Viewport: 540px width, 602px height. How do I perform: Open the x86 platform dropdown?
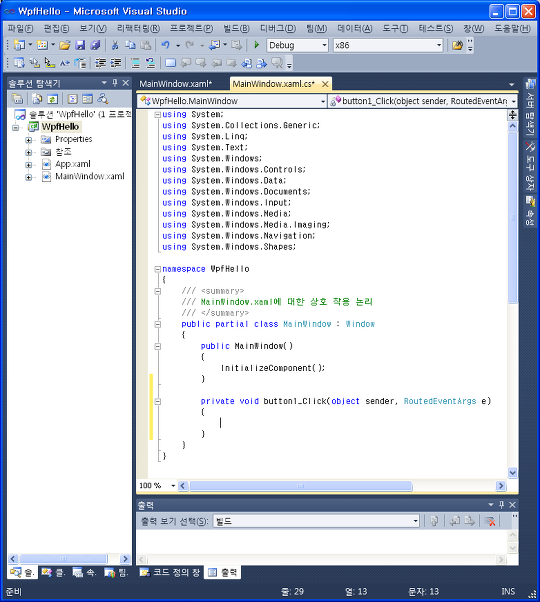pos(388,45)
